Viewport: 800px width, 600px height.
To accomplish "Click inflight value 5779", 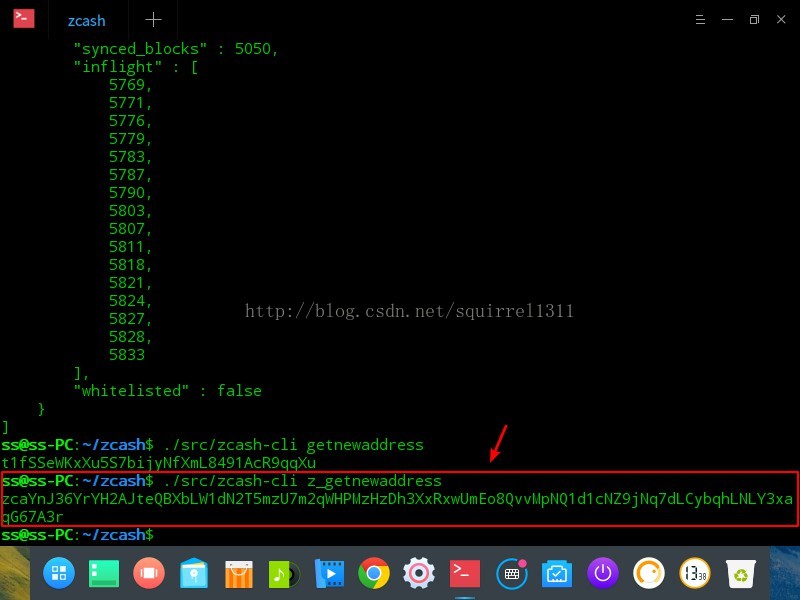I will point(130,139).
